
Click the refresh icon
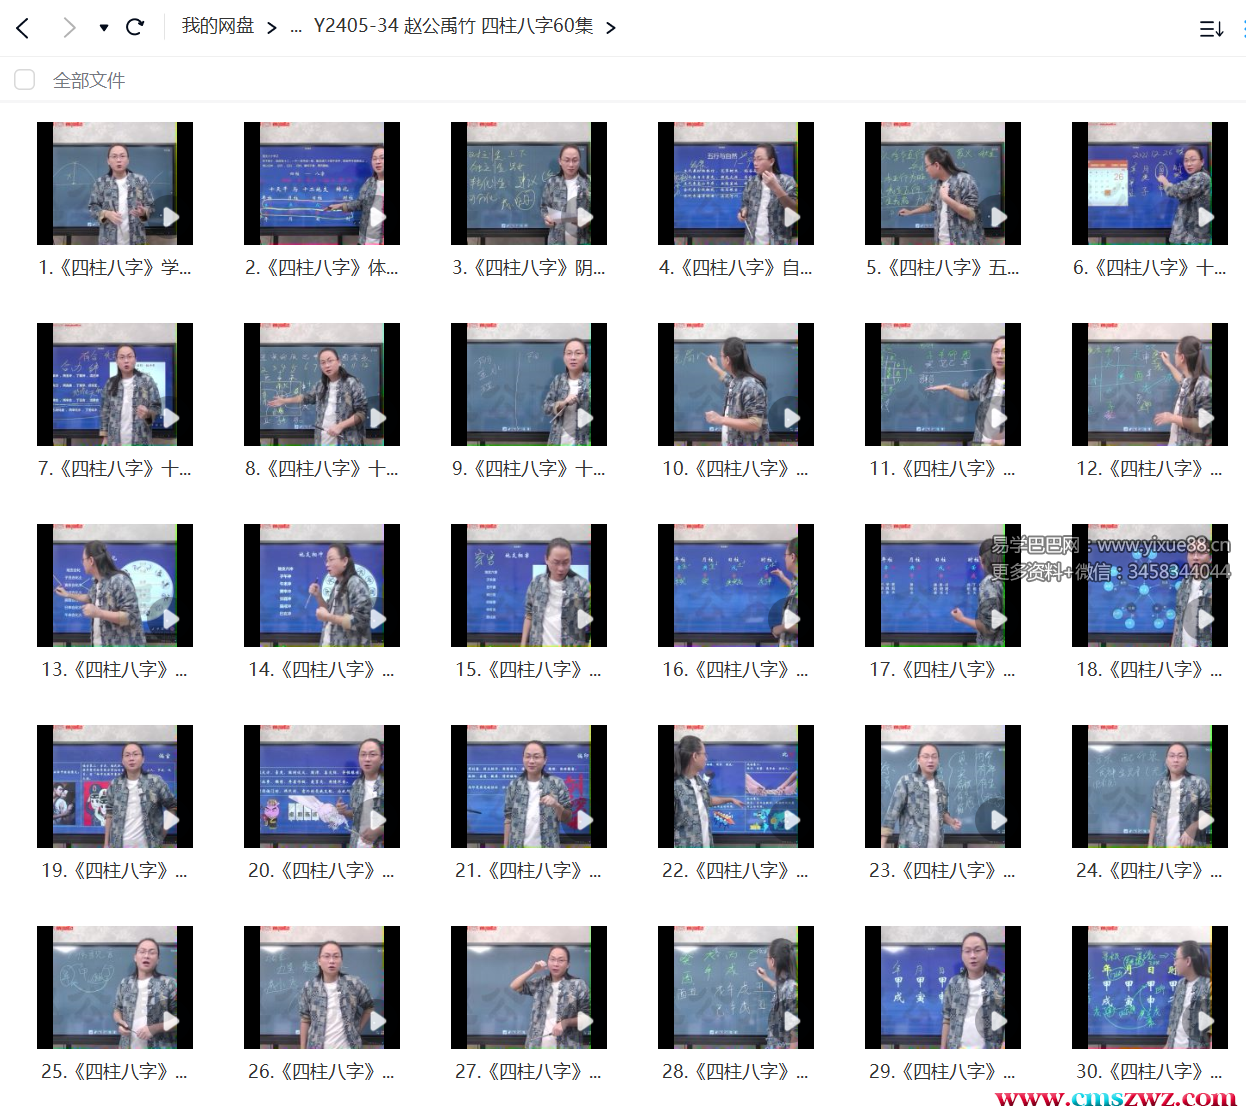(135, 27)
